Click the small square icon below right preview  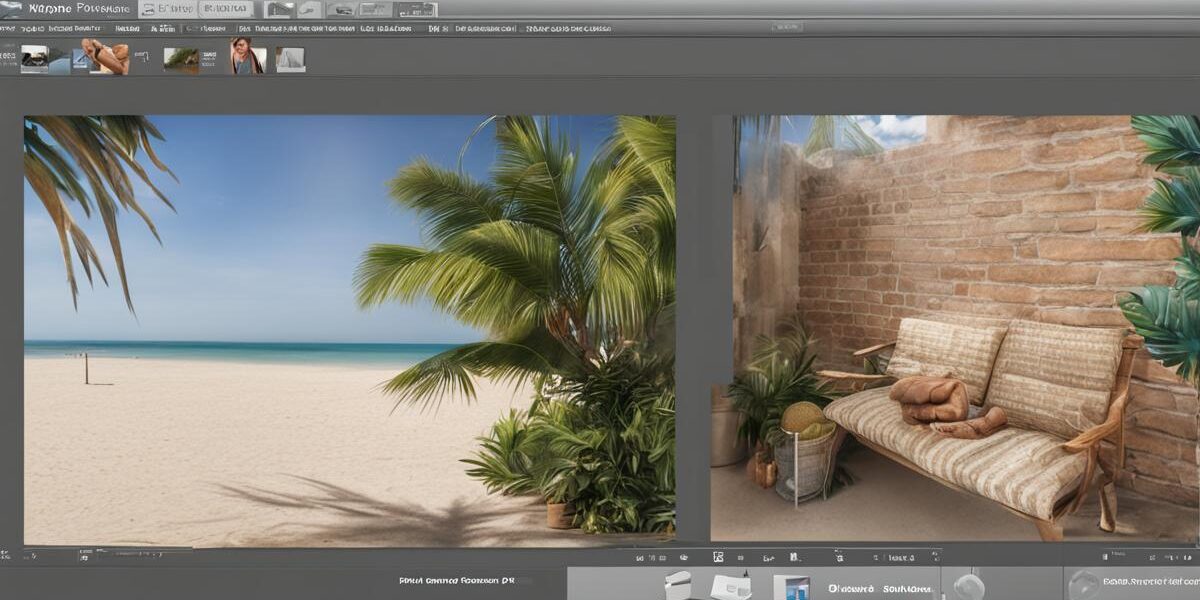718,557
